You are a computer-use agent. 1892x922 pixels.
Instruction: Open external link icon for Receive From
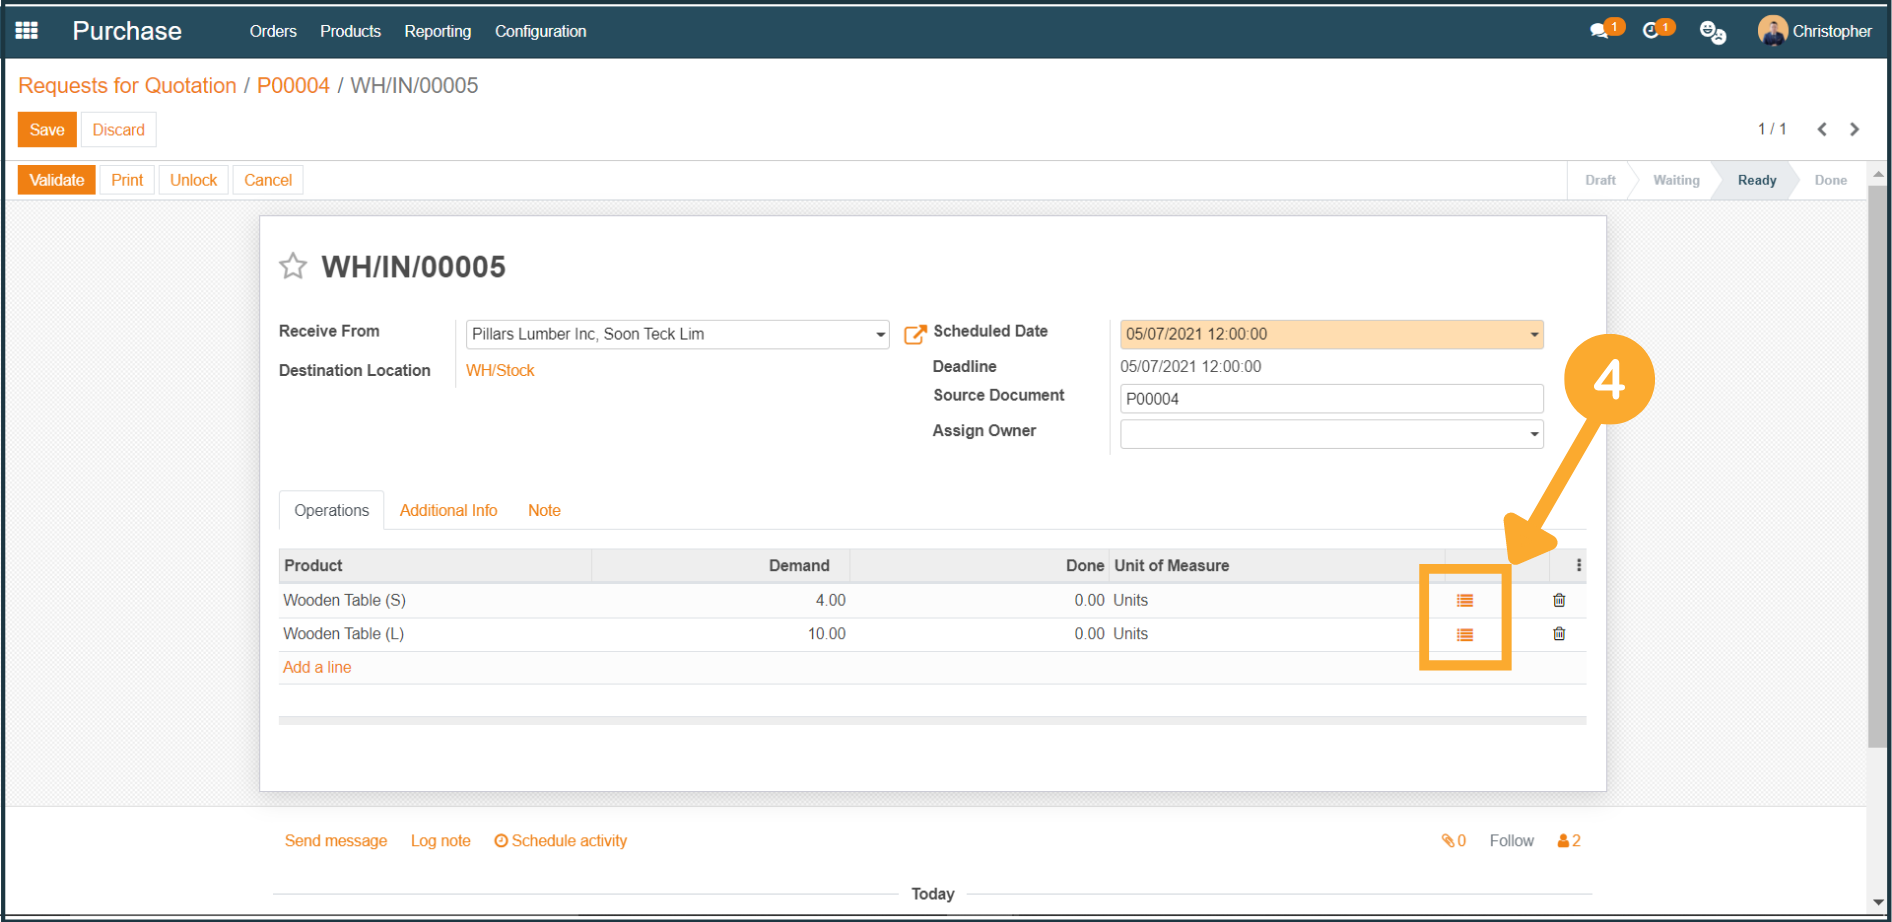[x=914, y=335]
